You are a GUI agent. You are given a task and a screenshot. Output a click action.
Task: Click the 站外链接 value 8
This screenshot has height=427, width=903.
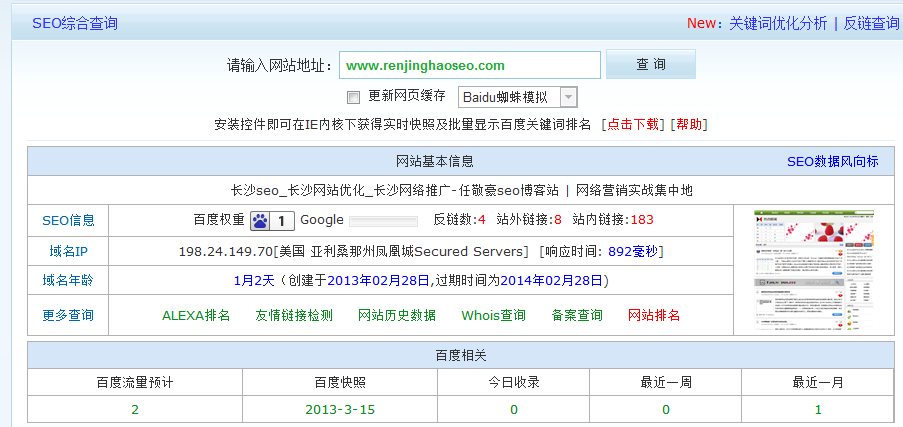pyautogui.click(x=557, y=220)
